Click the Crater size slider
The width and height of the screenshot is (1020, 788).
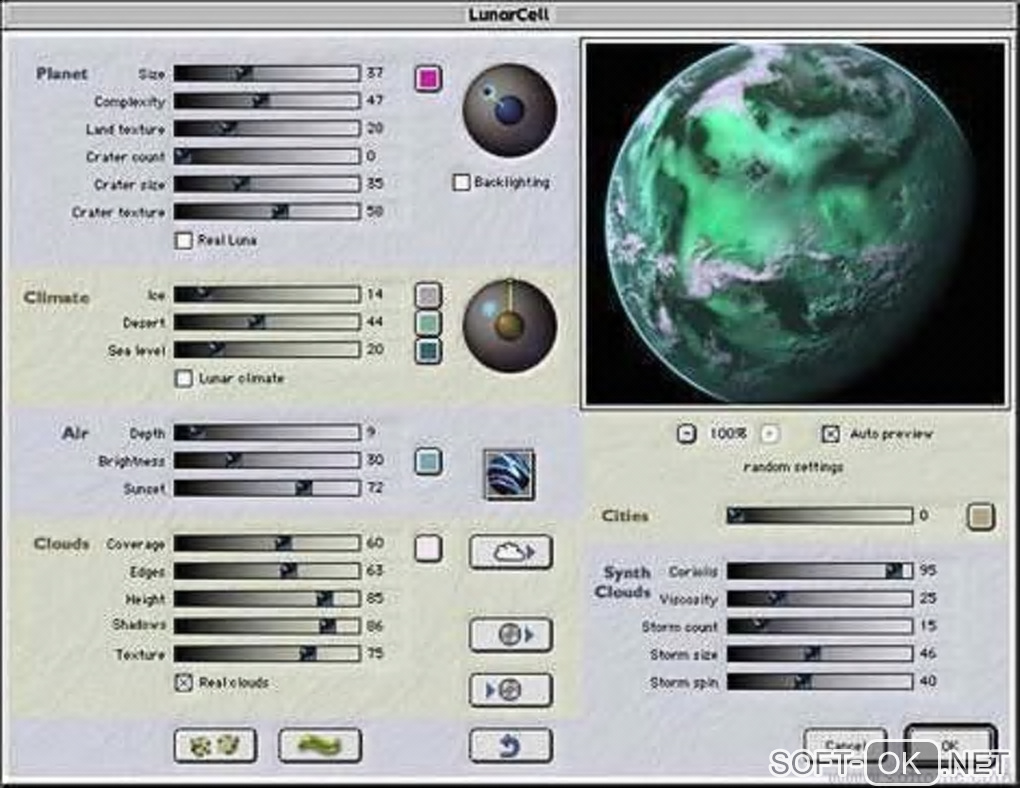point(267,183)
